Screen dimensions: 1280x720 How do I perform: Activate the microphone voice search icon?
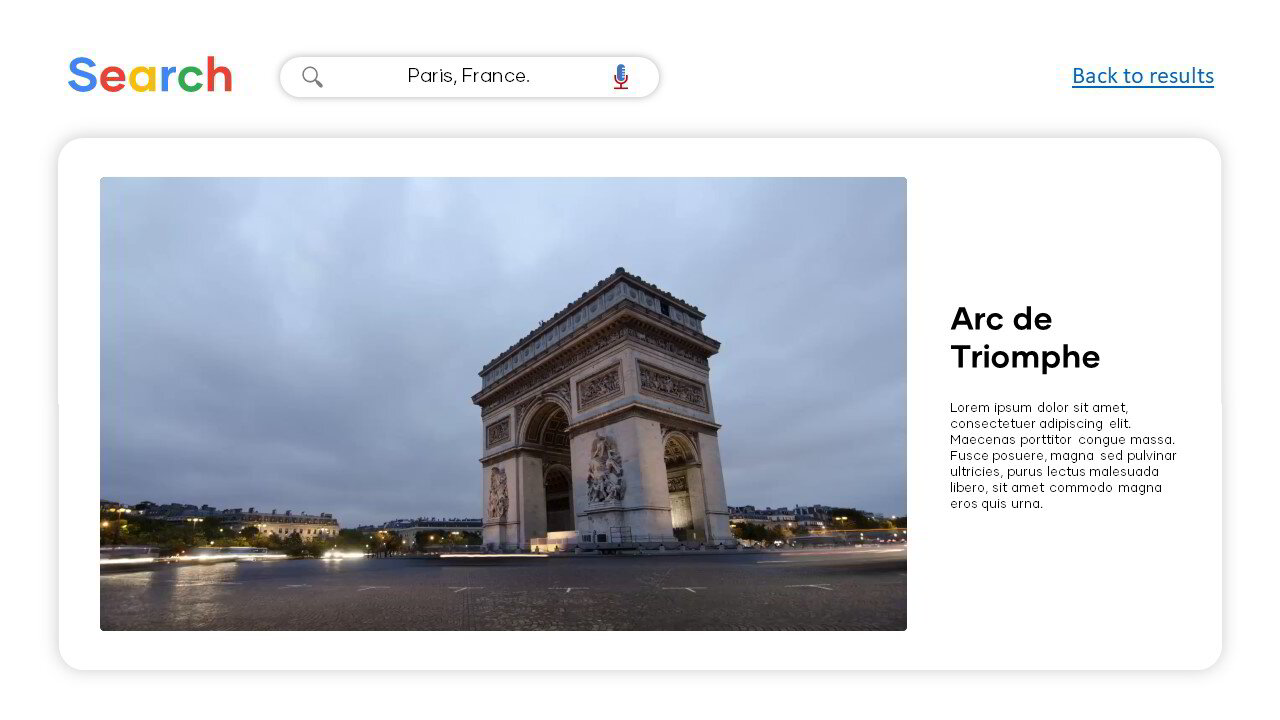click(621, 77)
